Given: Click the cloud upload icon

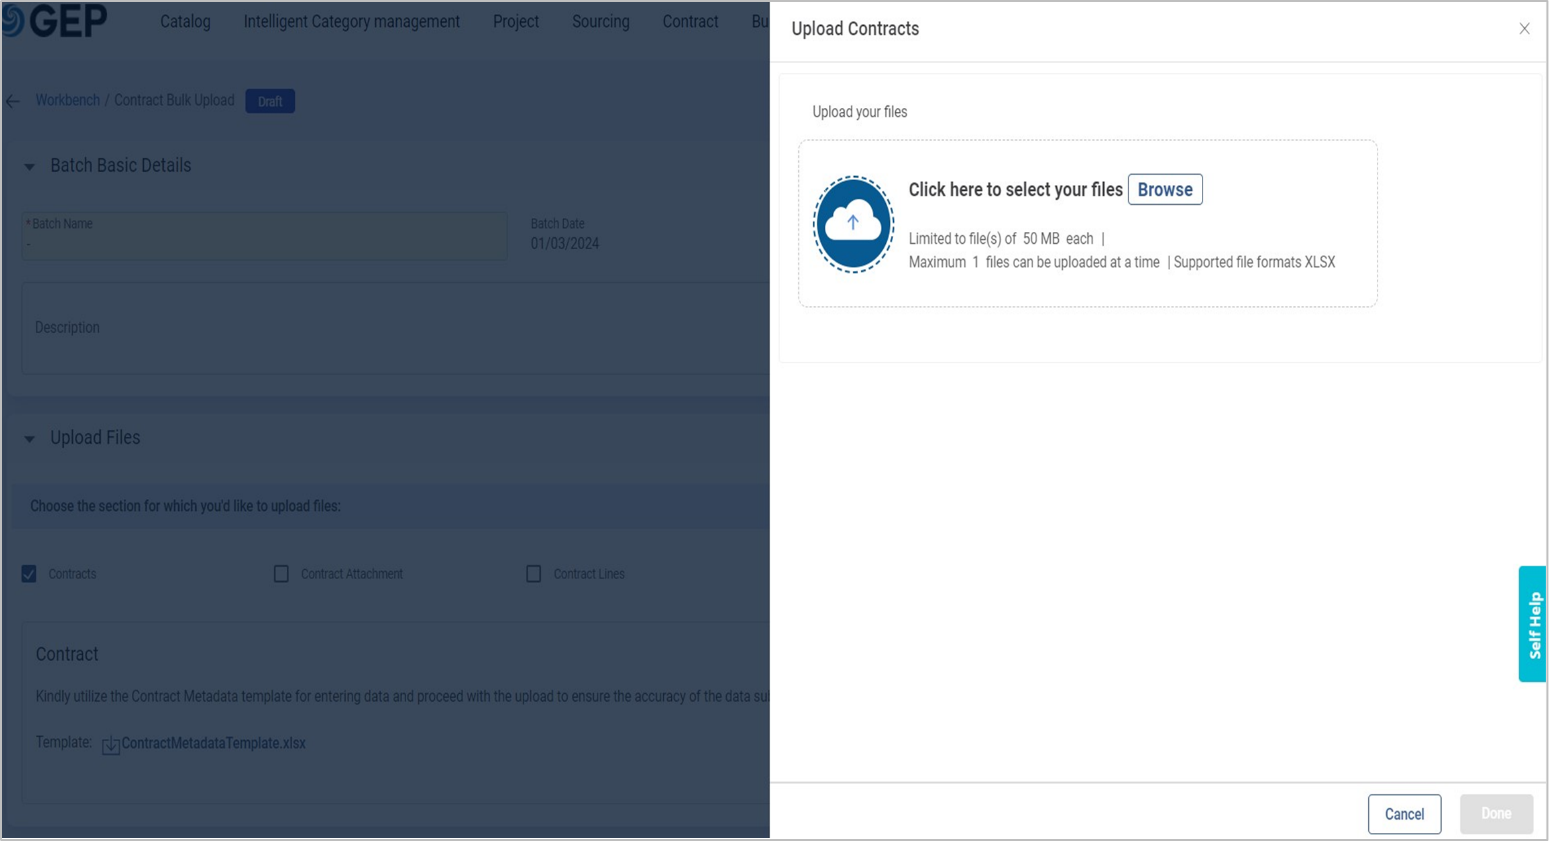Looking at the screenshot, I should coord(853,224).
